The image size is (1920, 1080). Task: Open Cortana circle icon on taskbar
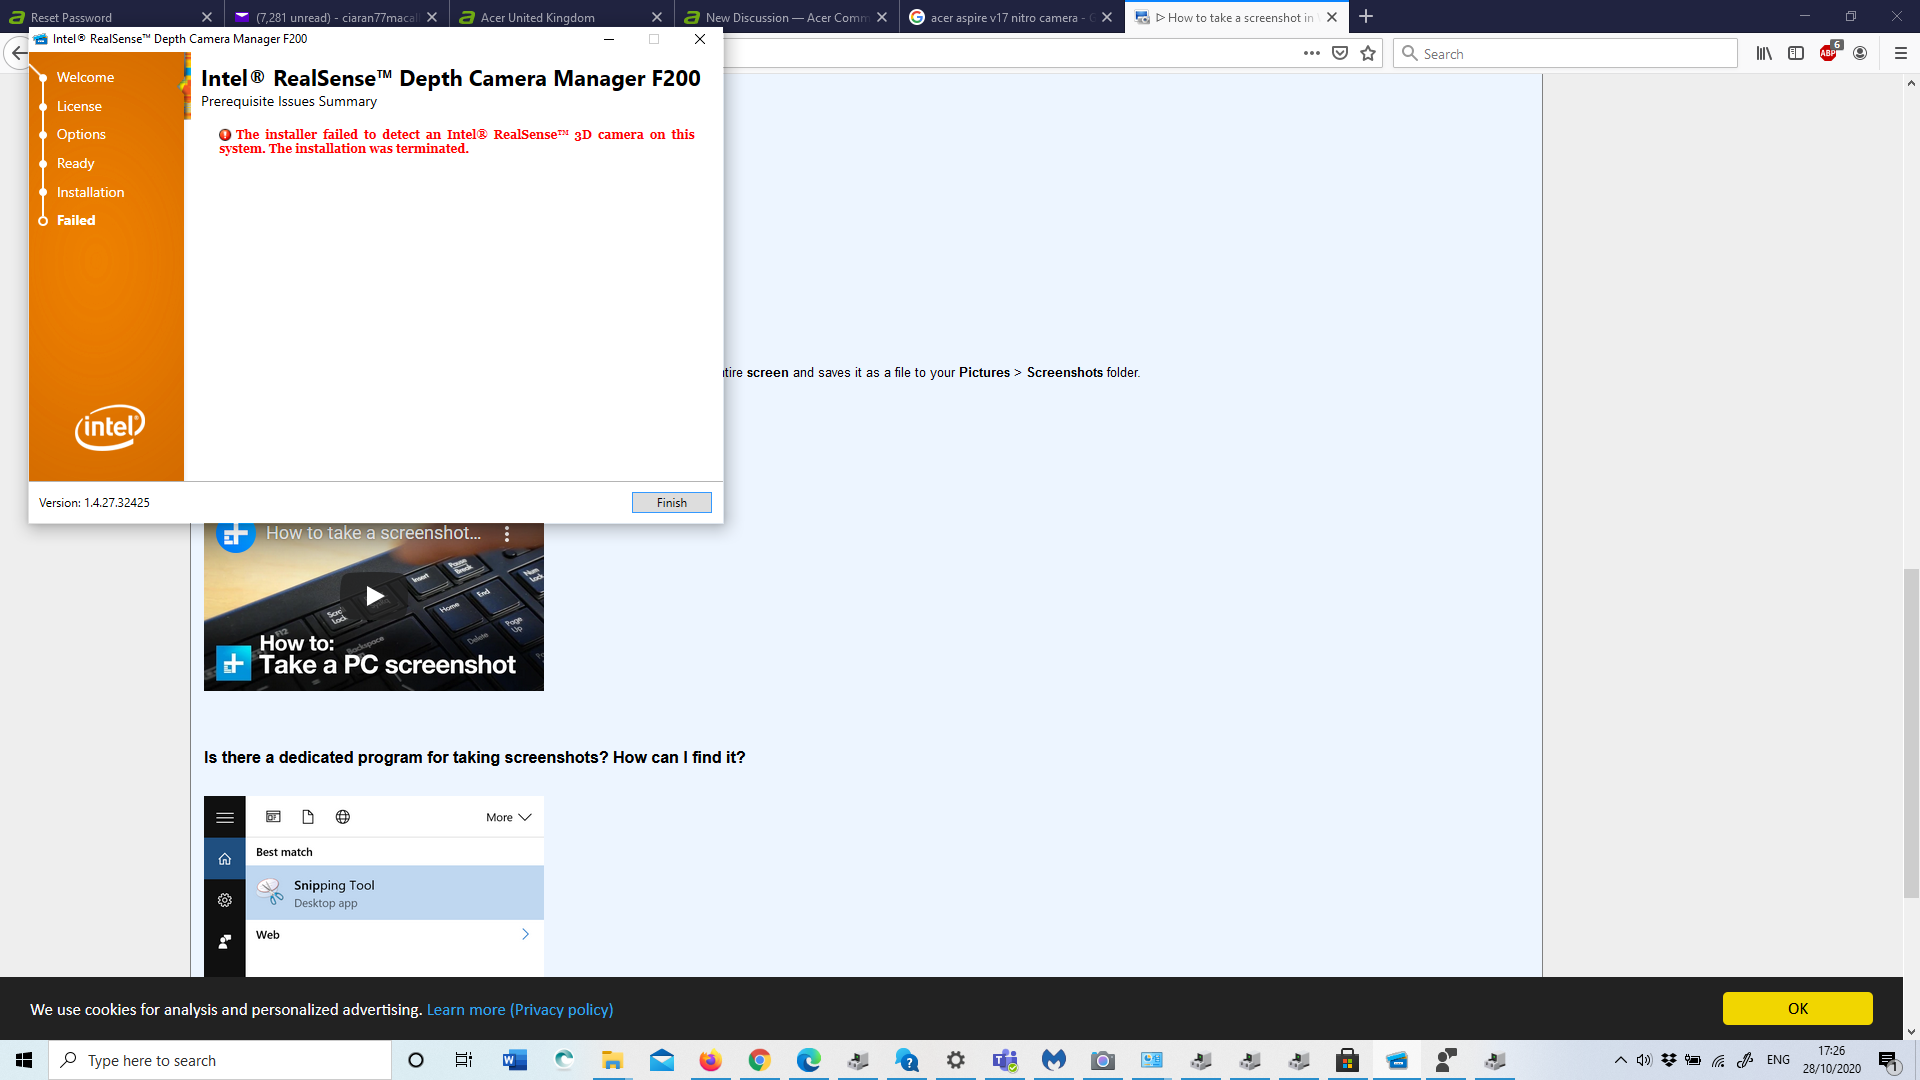(x=416, y=1060)
